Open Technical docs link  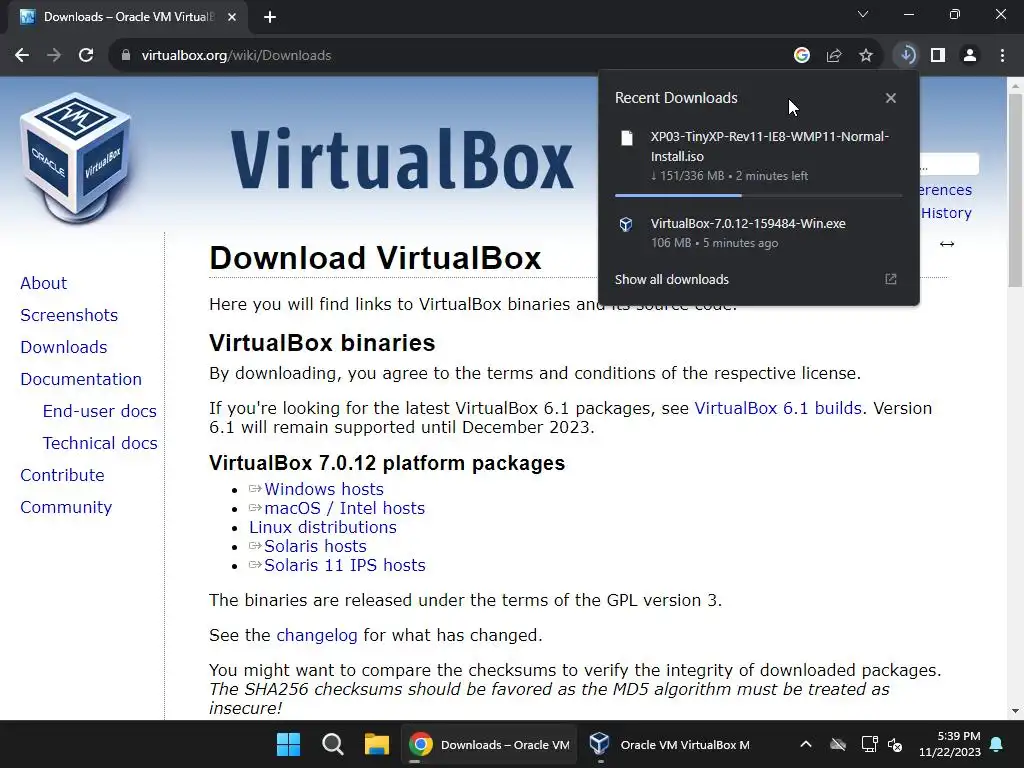tap(100, 443)
